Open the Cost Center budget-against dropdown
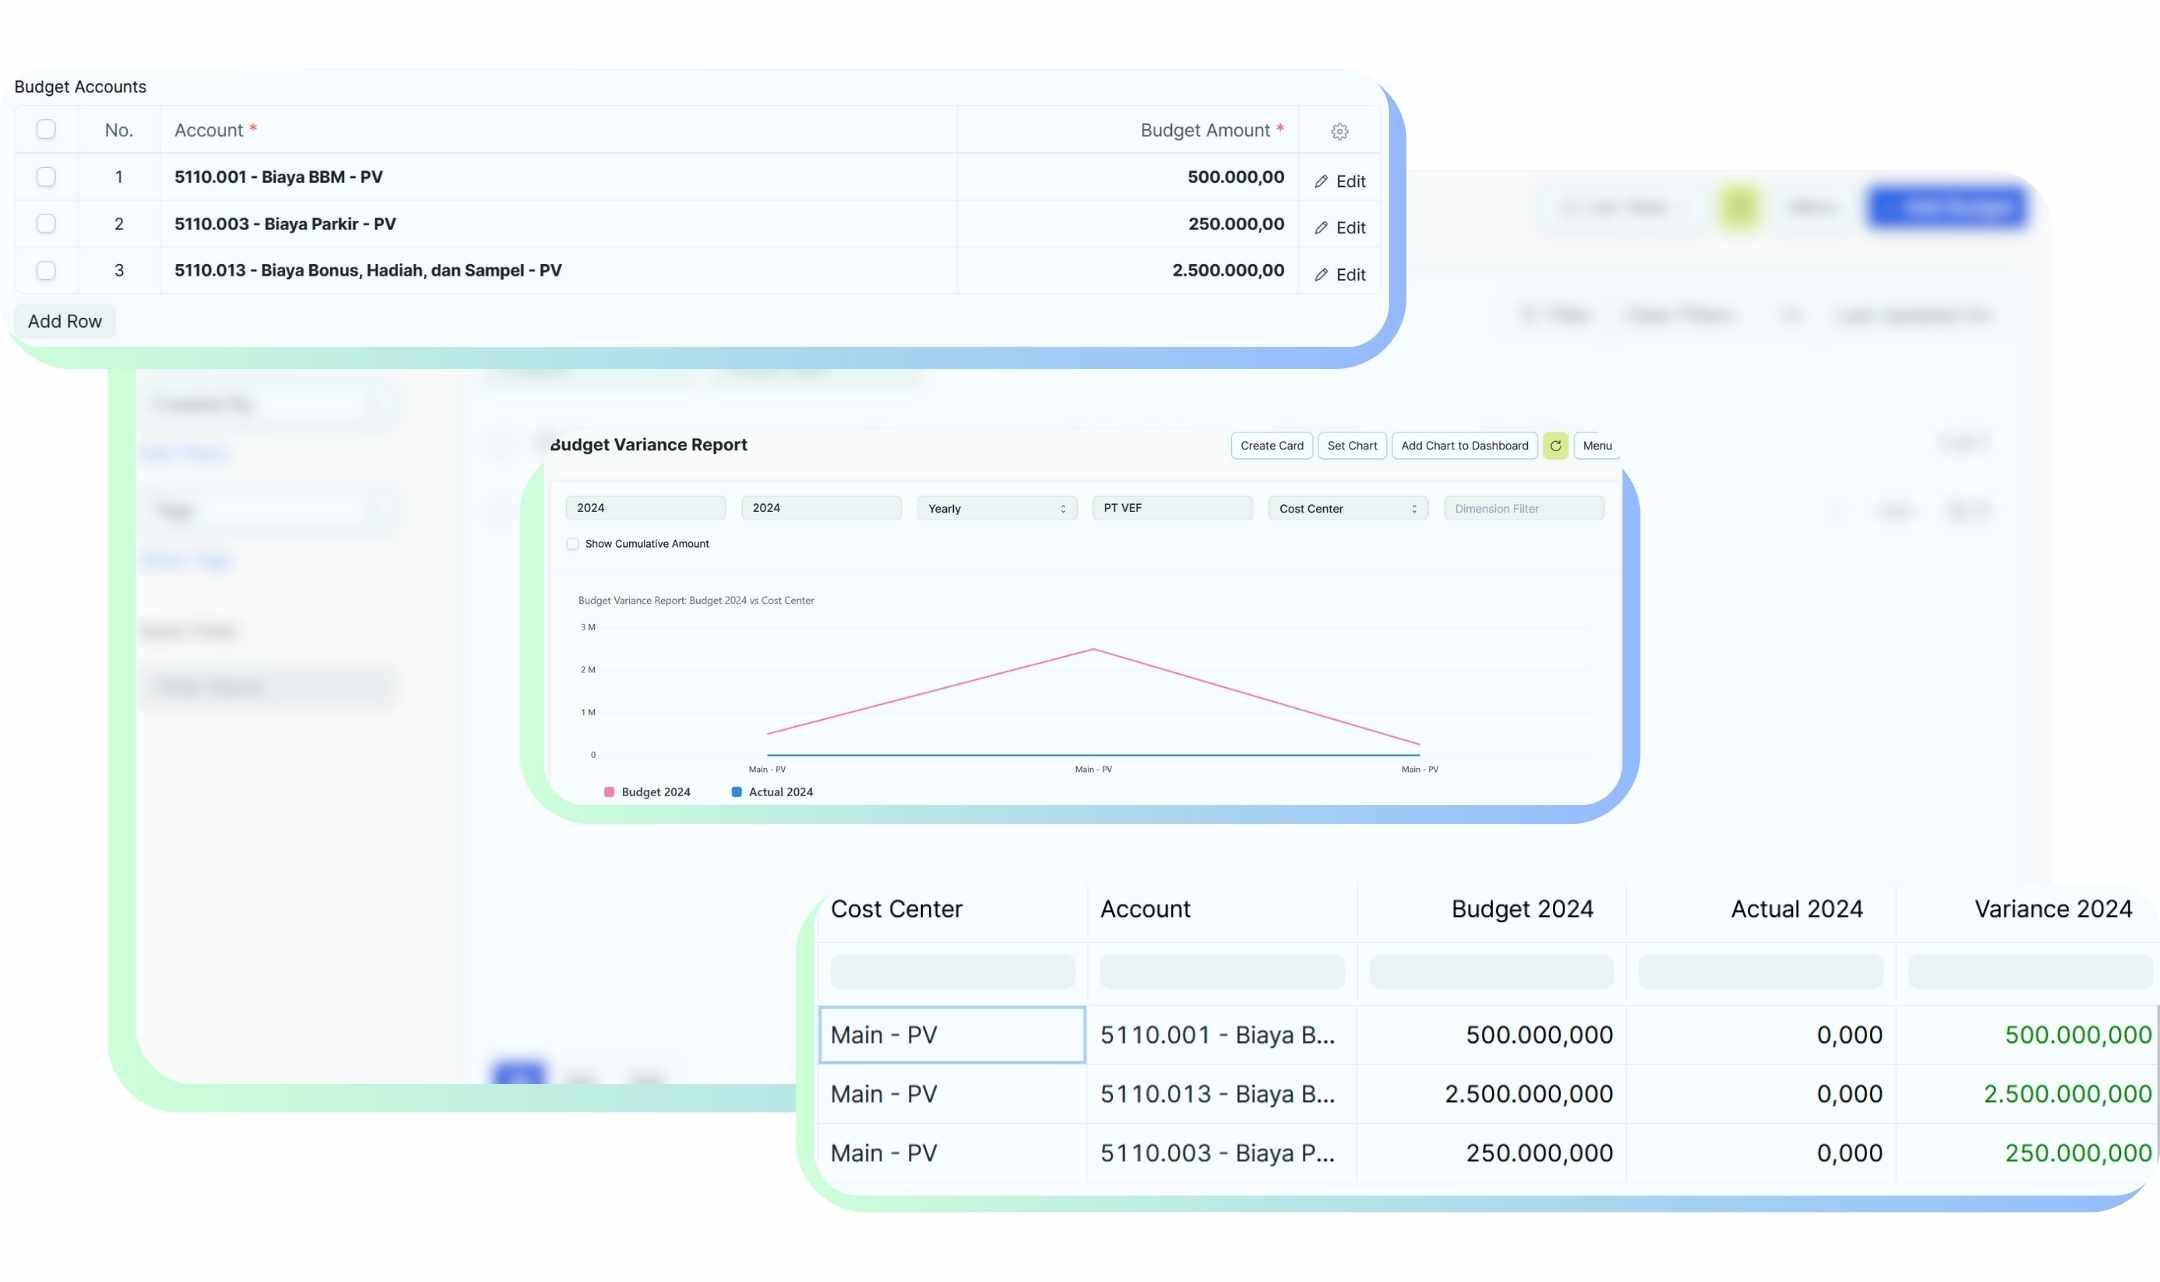The width and height of the screenshot is (2160, 1282). tap(1347, 509)
